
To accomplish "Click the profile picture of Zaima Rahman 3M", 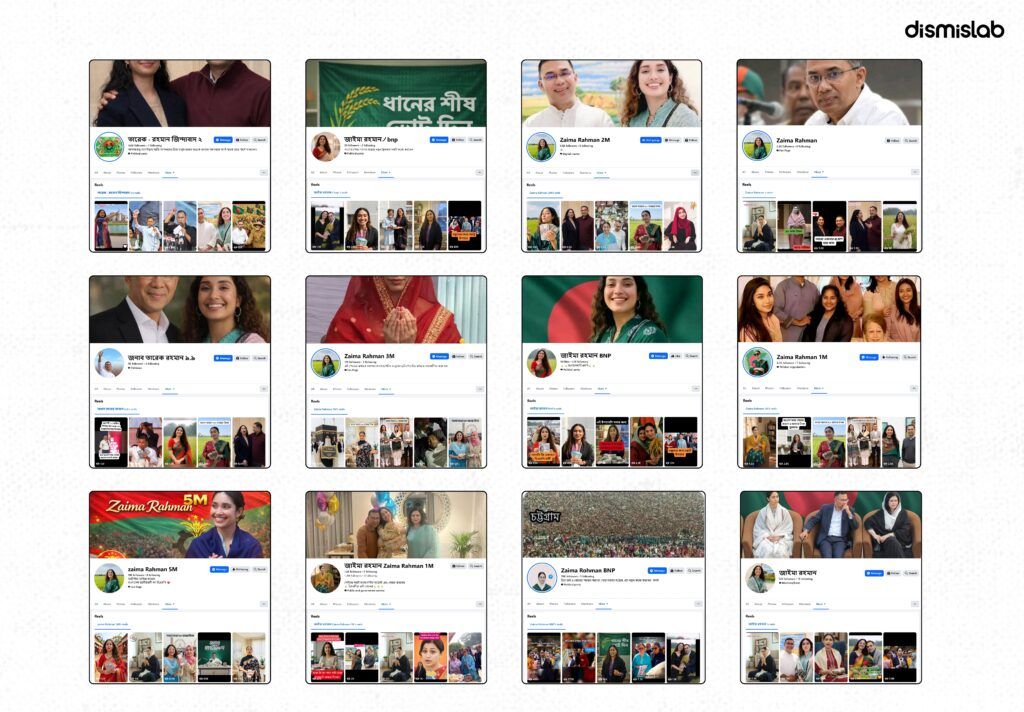I will pyautogui.click(x=325, y=364).
